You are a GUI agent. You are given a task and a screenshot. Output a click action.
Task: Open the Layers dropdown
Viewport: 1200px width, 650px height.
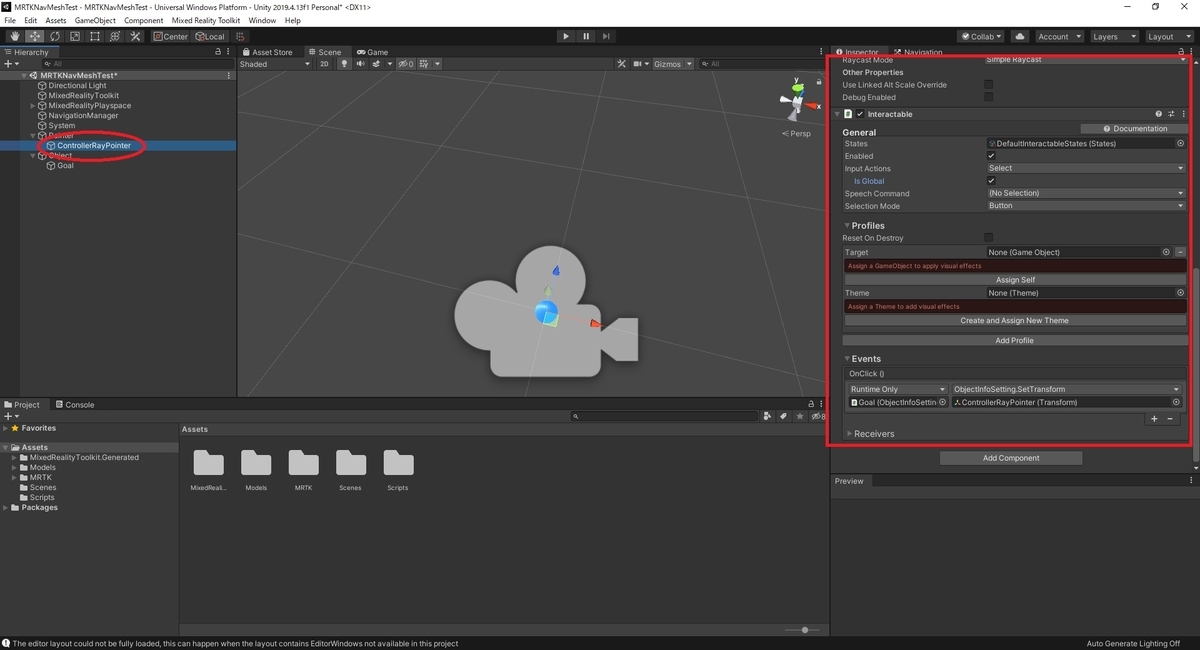click(x=1114, y=36)
